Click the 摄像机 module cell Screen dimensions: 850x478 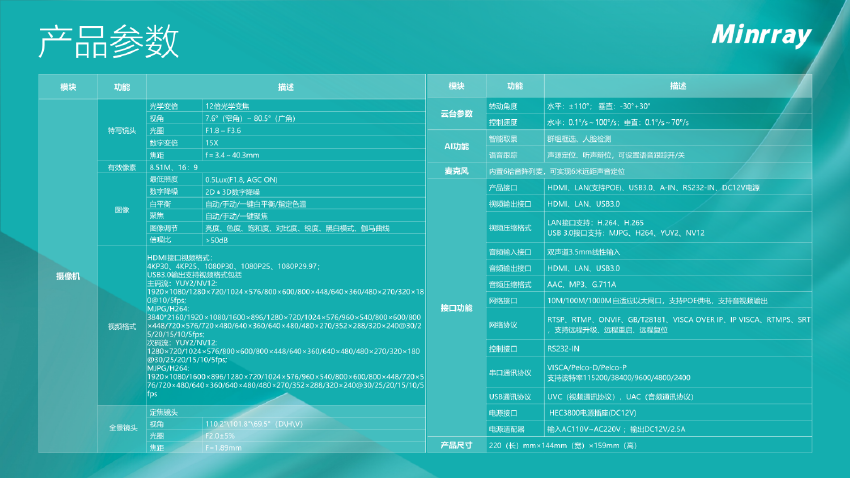[x=68, y=275]
